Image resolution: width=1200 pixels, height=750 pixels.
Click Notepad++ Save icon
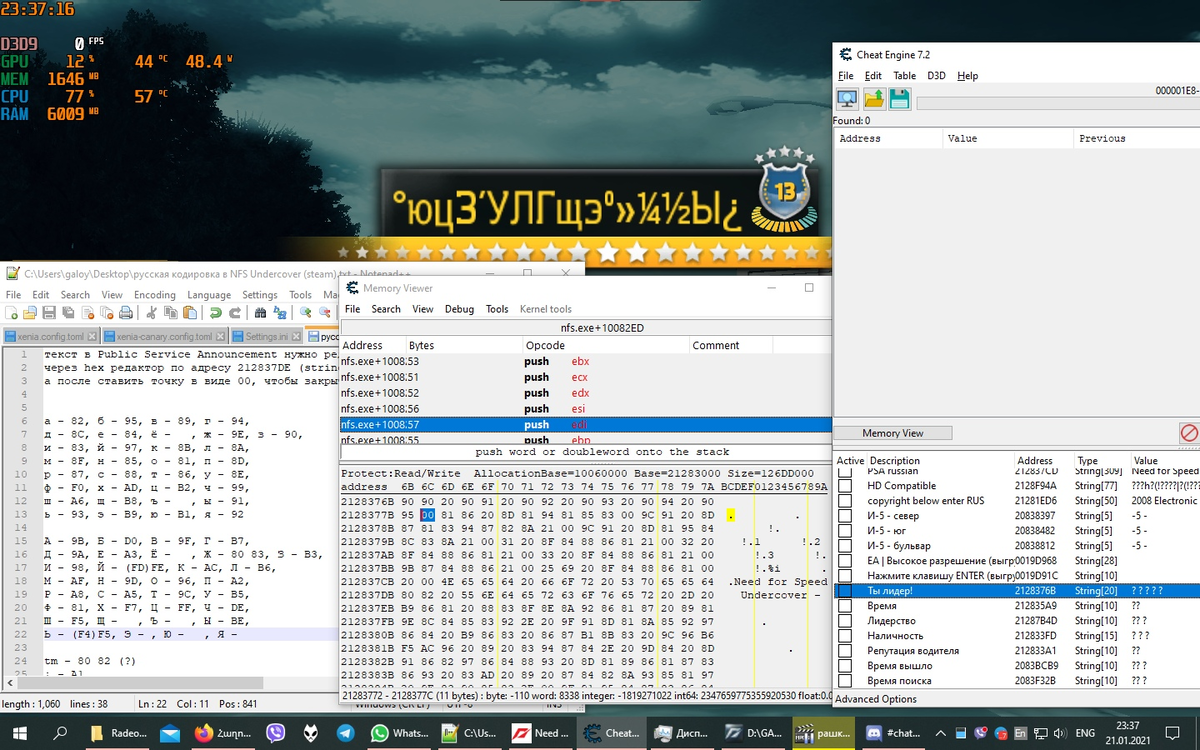point(49,313)
